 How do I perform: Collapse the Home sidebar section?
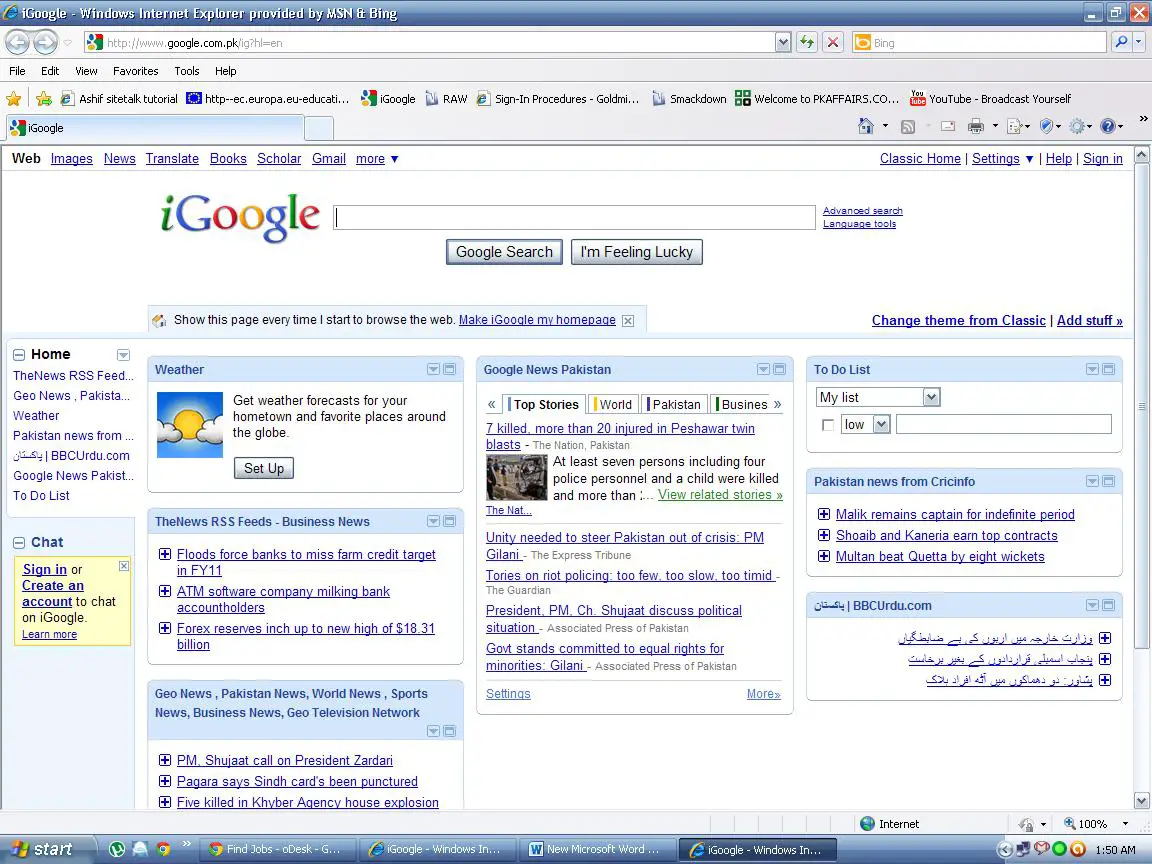(19, 355)
